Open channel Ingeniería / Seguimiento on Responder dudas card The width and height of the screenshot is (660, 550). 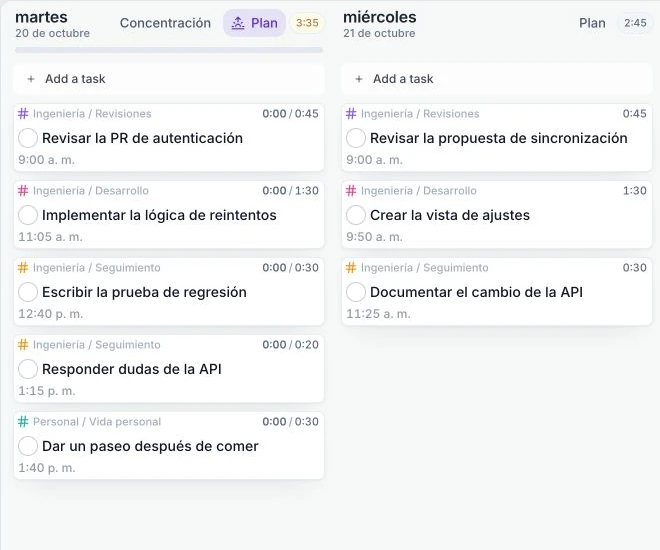(97, 345)
